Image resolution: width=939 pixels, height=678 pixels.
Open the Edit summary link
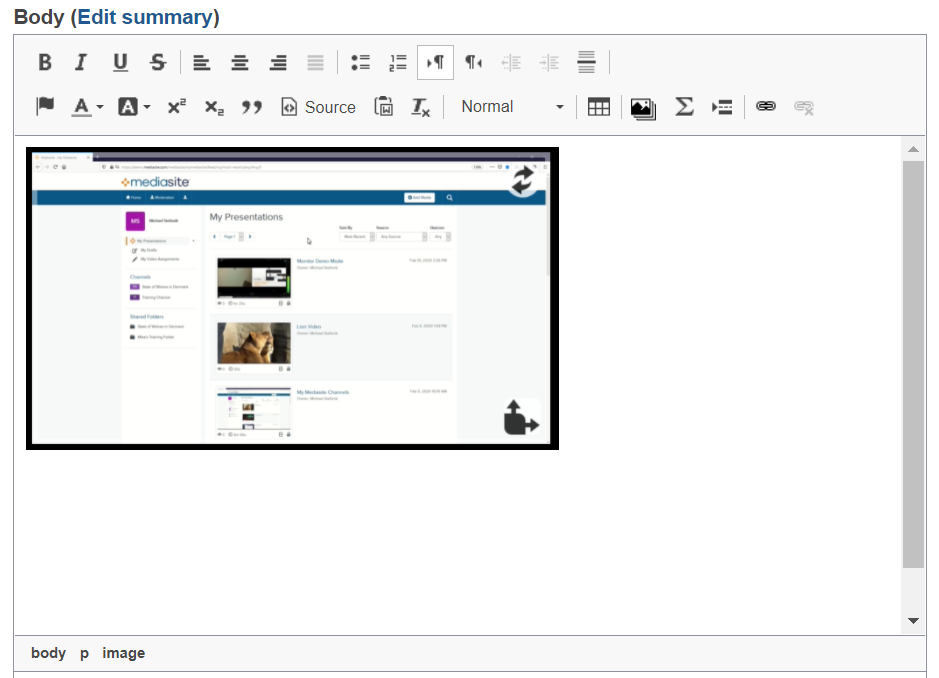click(x=145, y=17)
